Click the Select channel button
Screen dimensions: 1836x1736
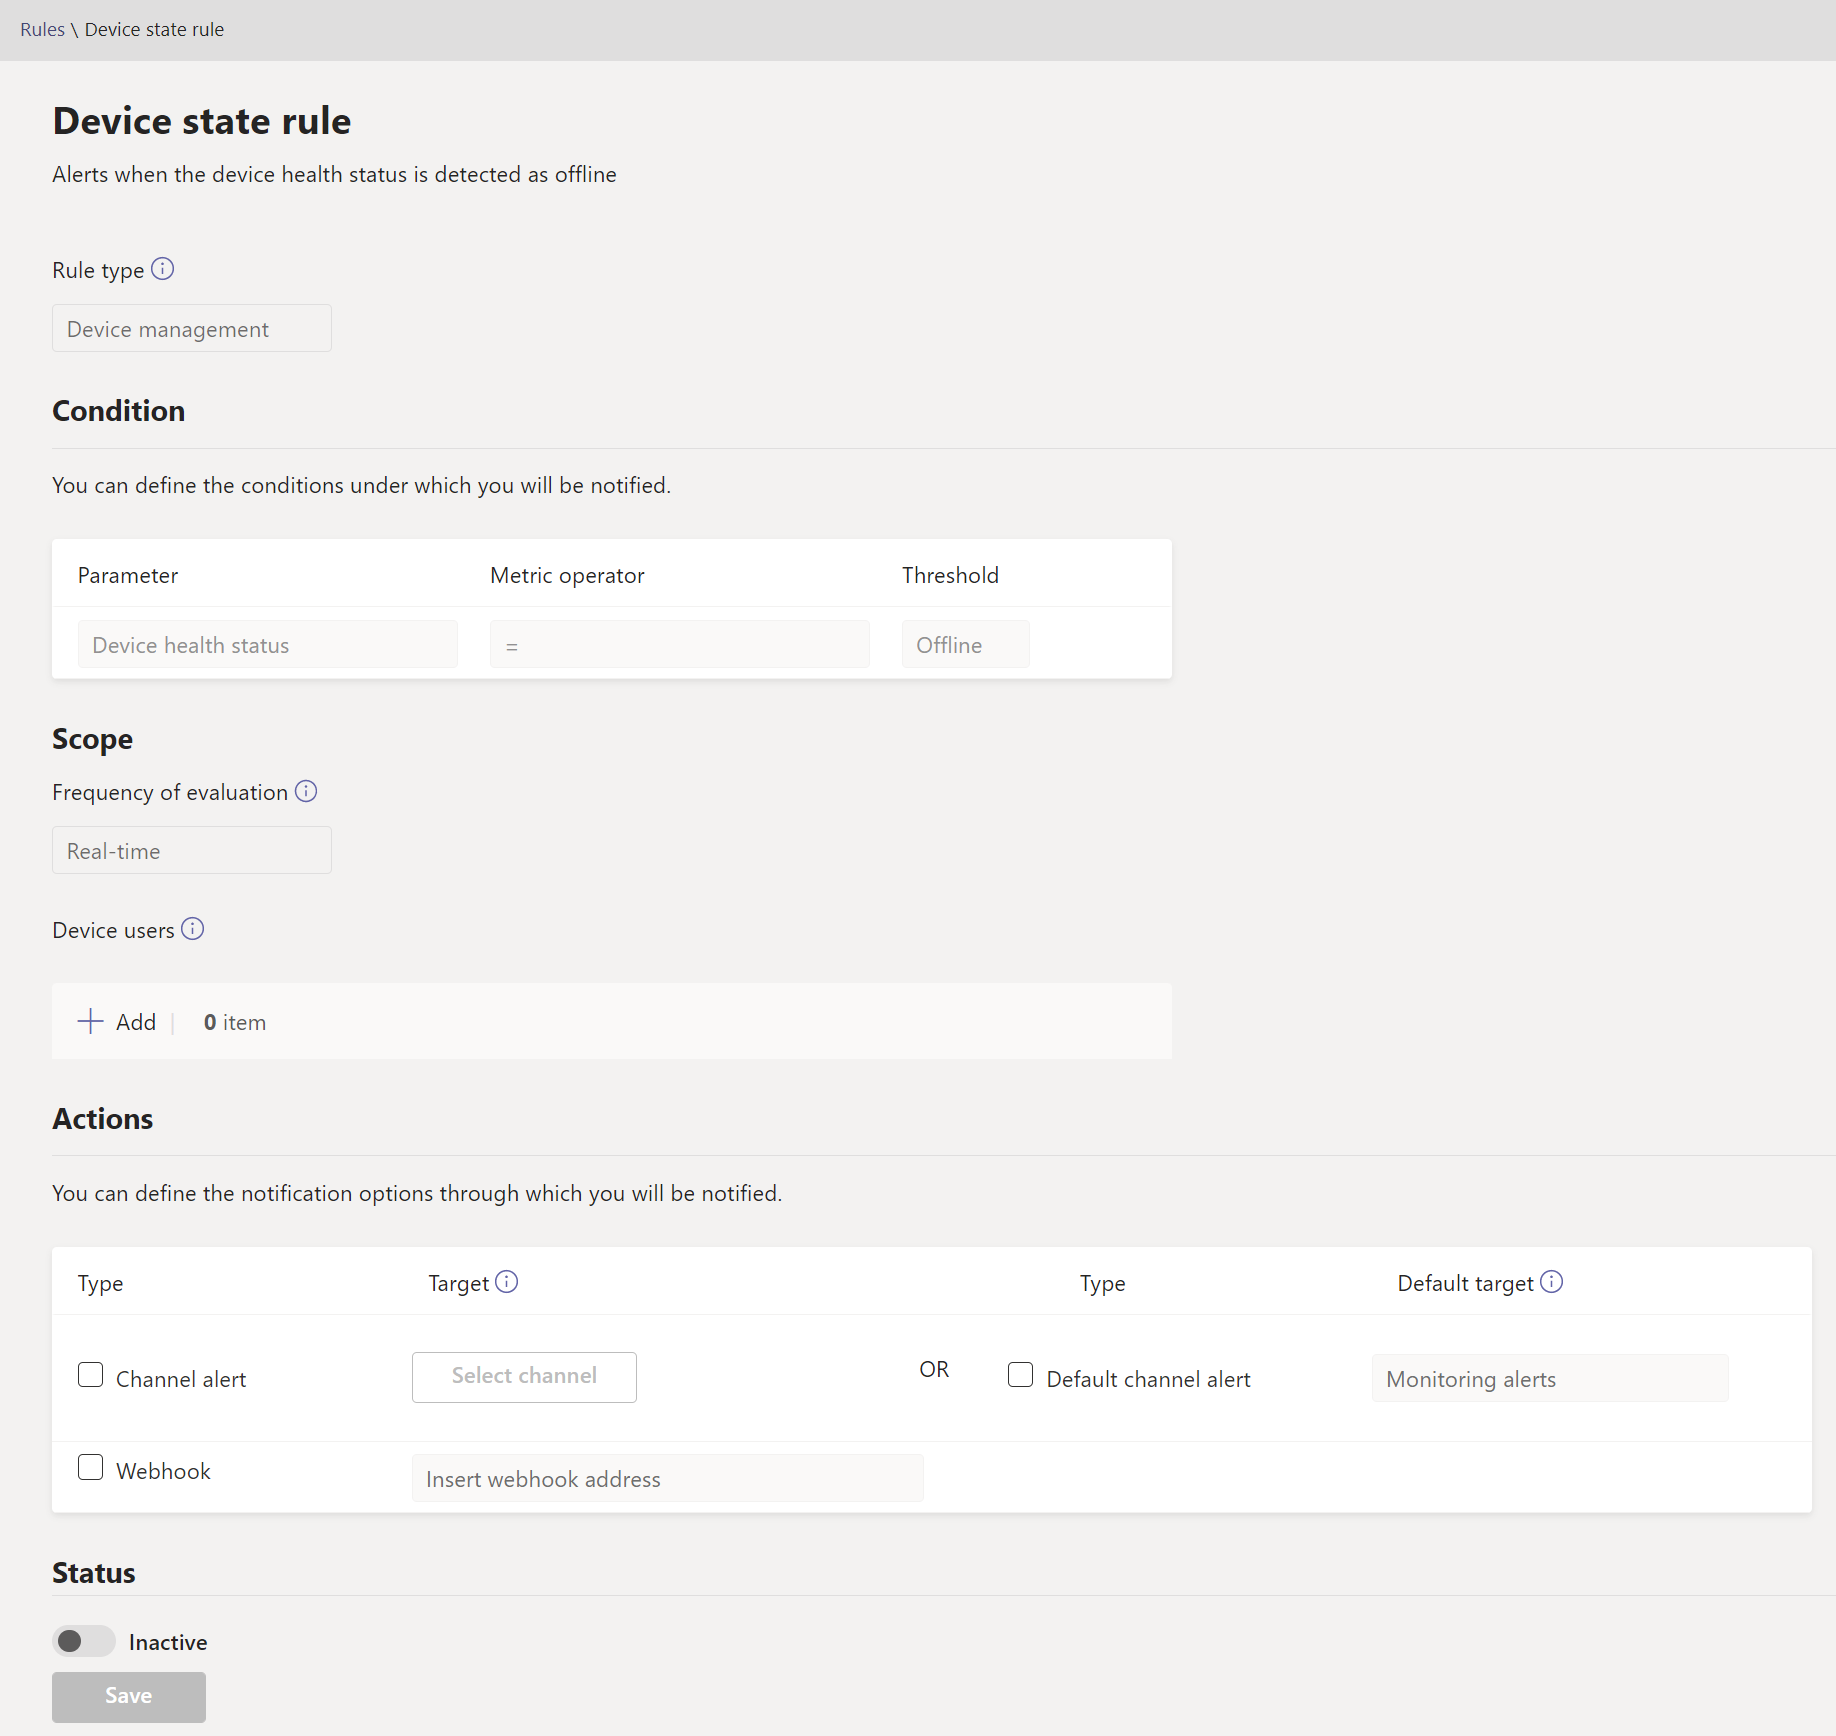(524, 1377)
